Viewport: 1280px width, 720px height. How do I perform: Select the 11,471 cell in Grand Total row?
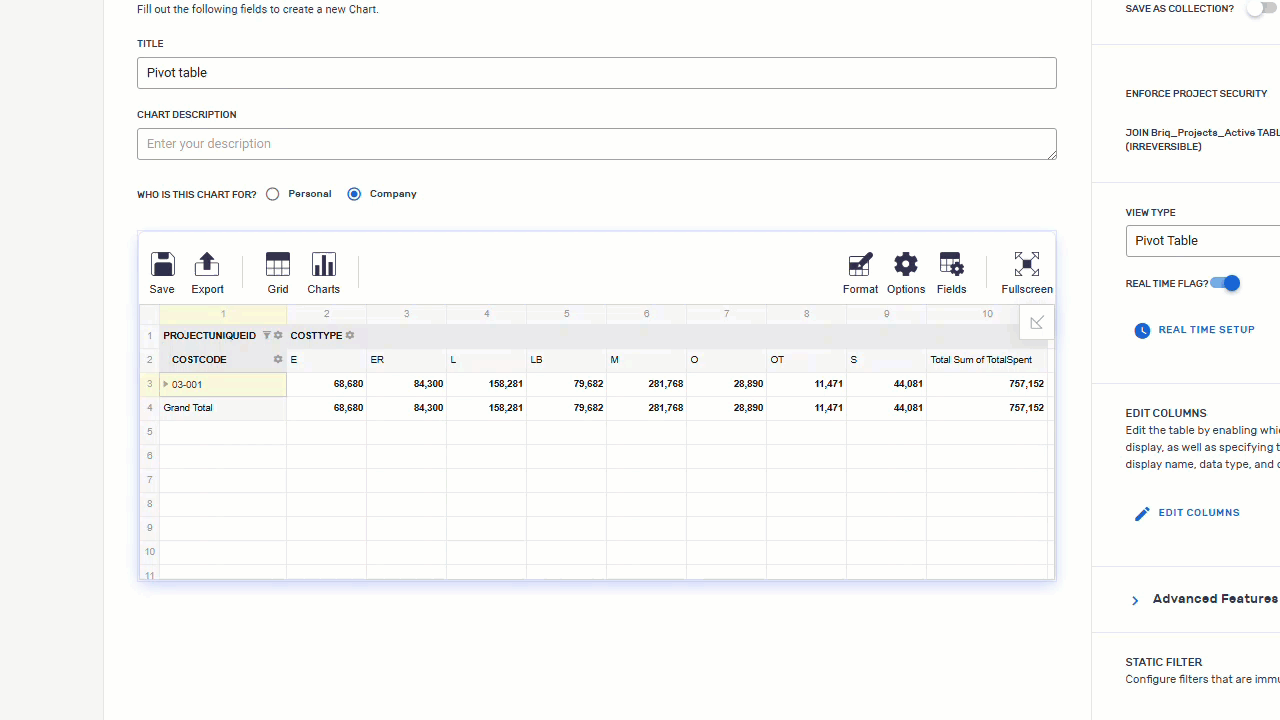pos(807,408)
